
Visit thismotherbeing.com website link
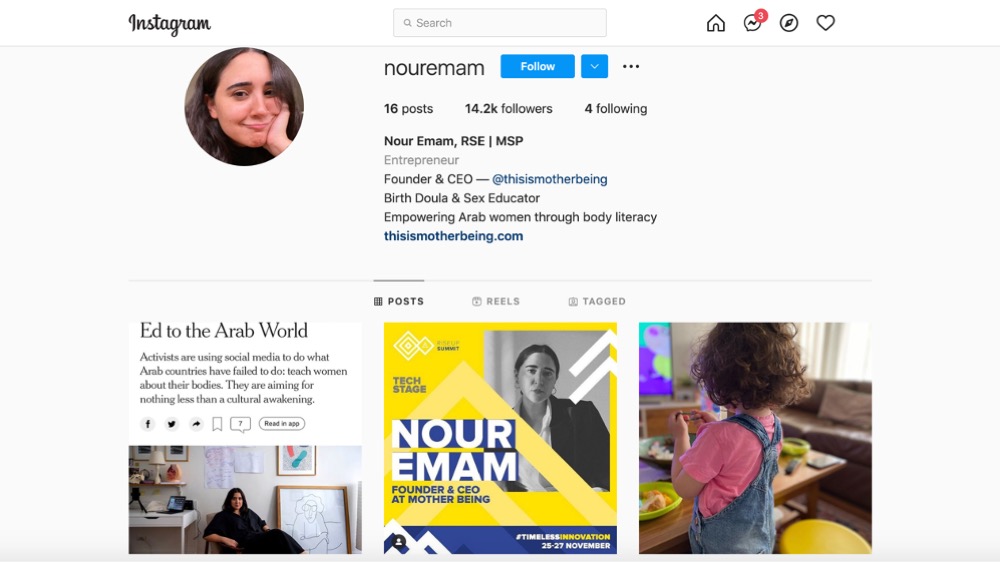[x=453, y=236]
